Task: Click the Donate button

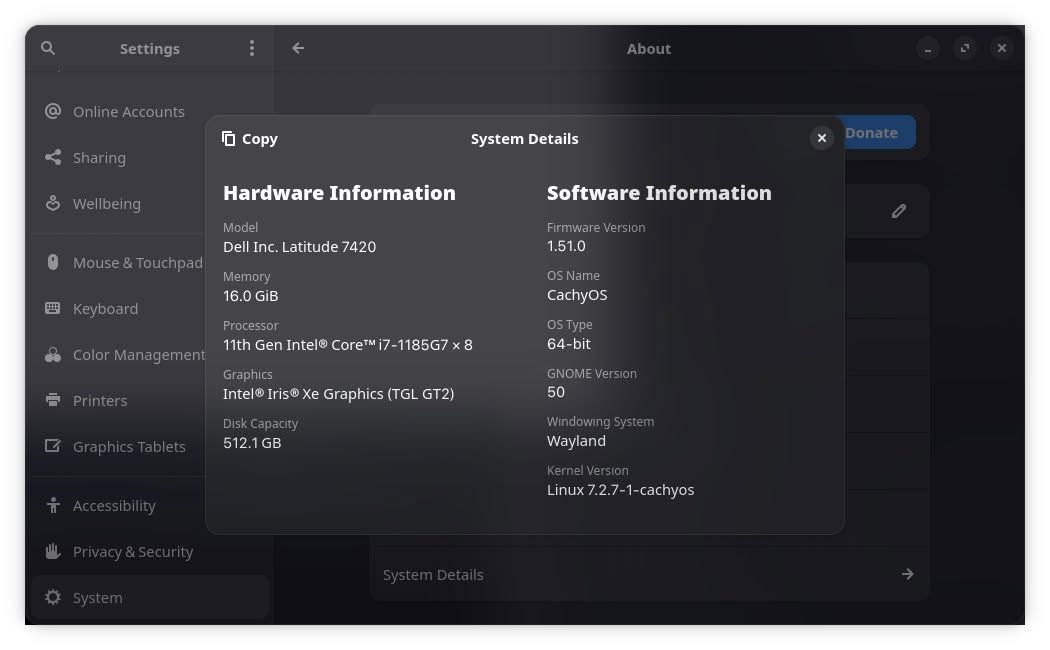Action: [x=877, y=133]
